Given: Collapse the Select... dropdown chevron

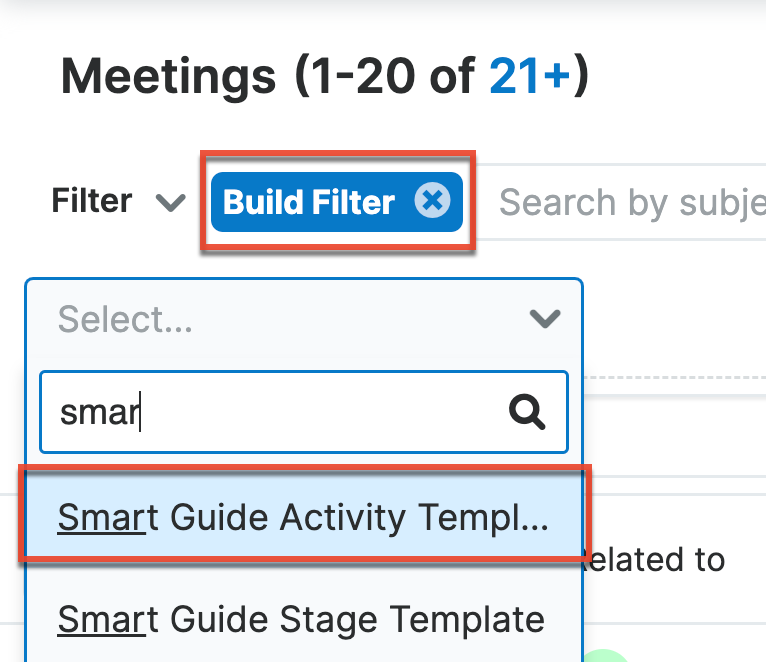Looking at the screenshot, I should coord(544,320).
